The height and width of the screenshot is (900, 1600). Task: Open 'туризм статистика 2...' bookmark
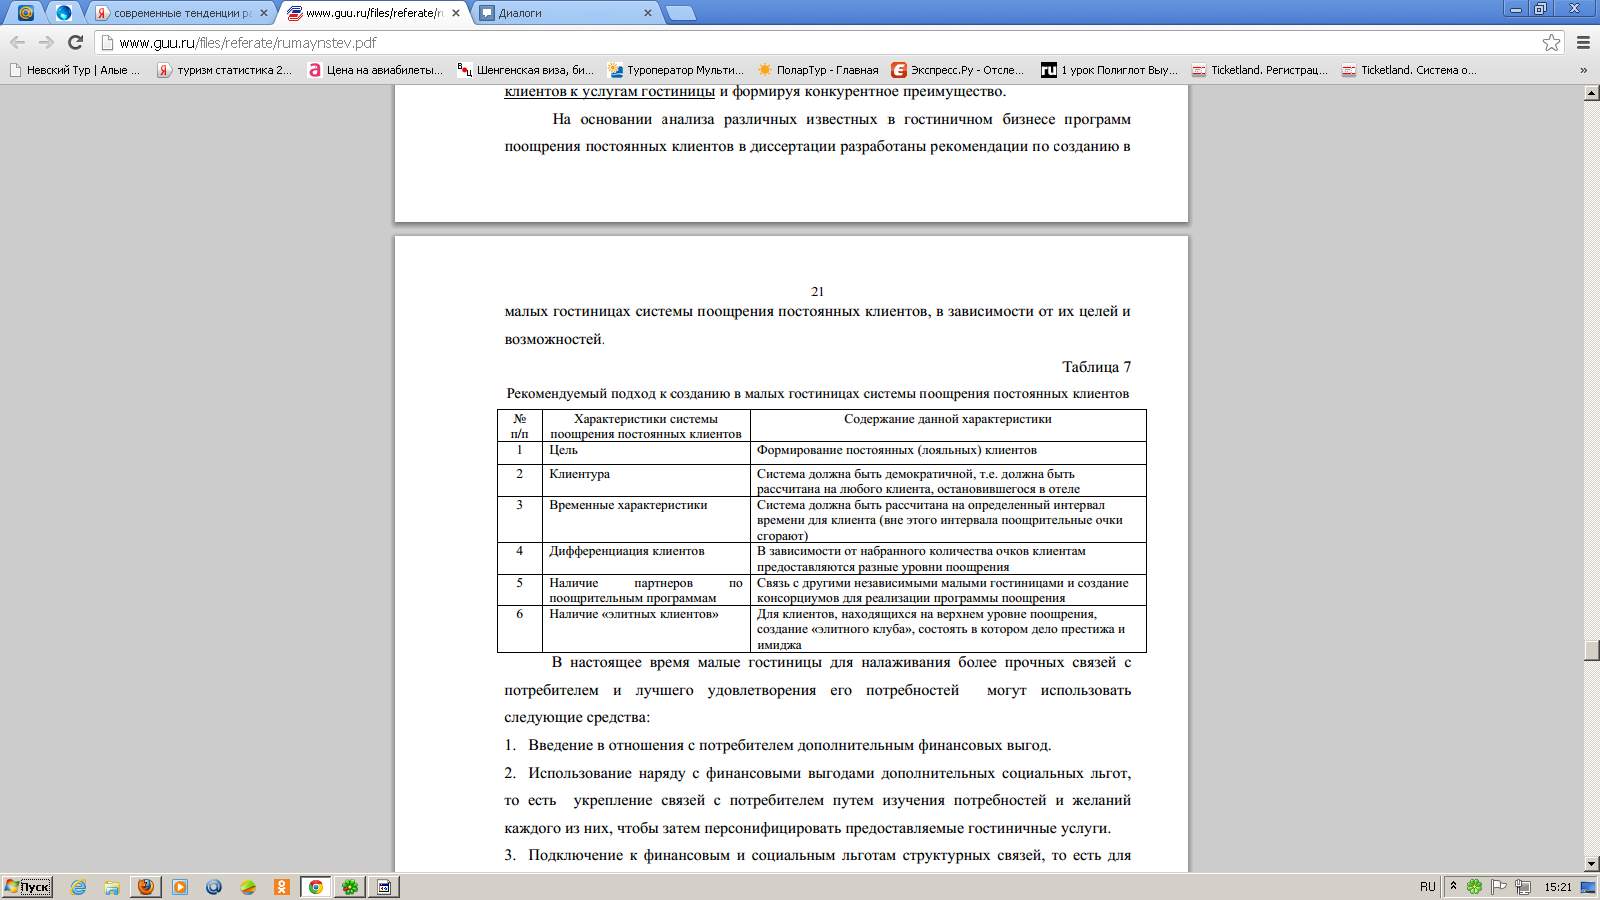225,70
